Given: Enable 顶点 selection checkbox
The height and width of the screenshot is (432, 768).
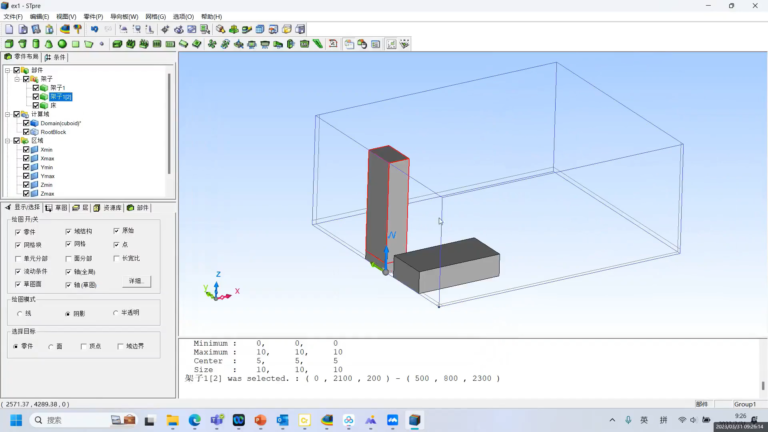Looking at the screenshot, I should point(83,346).
